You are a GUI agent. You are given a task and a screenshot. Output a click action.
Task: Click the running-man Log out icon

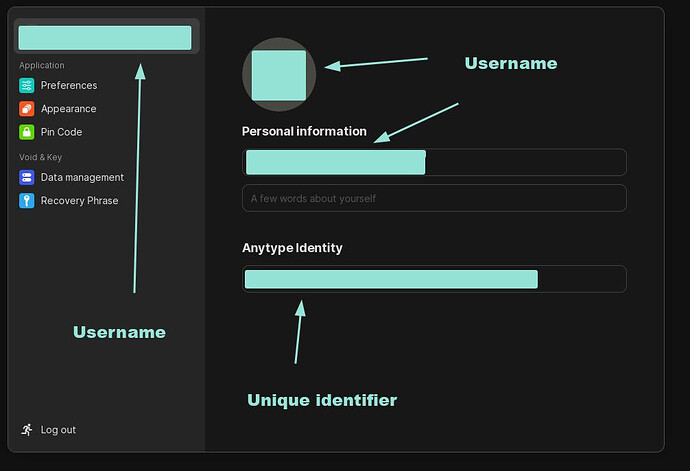(27, 430)
